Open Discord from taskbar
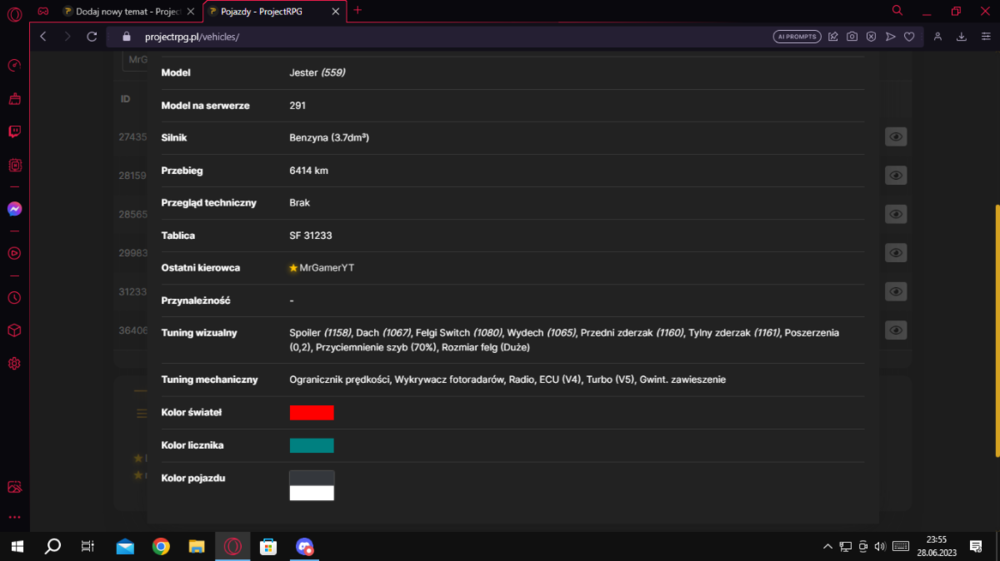 click(304, 546)
